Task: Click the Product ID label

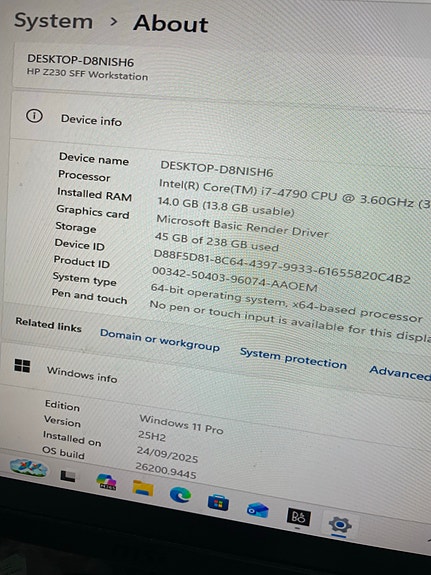Action: pyautogui.click(x=81, y=261)
